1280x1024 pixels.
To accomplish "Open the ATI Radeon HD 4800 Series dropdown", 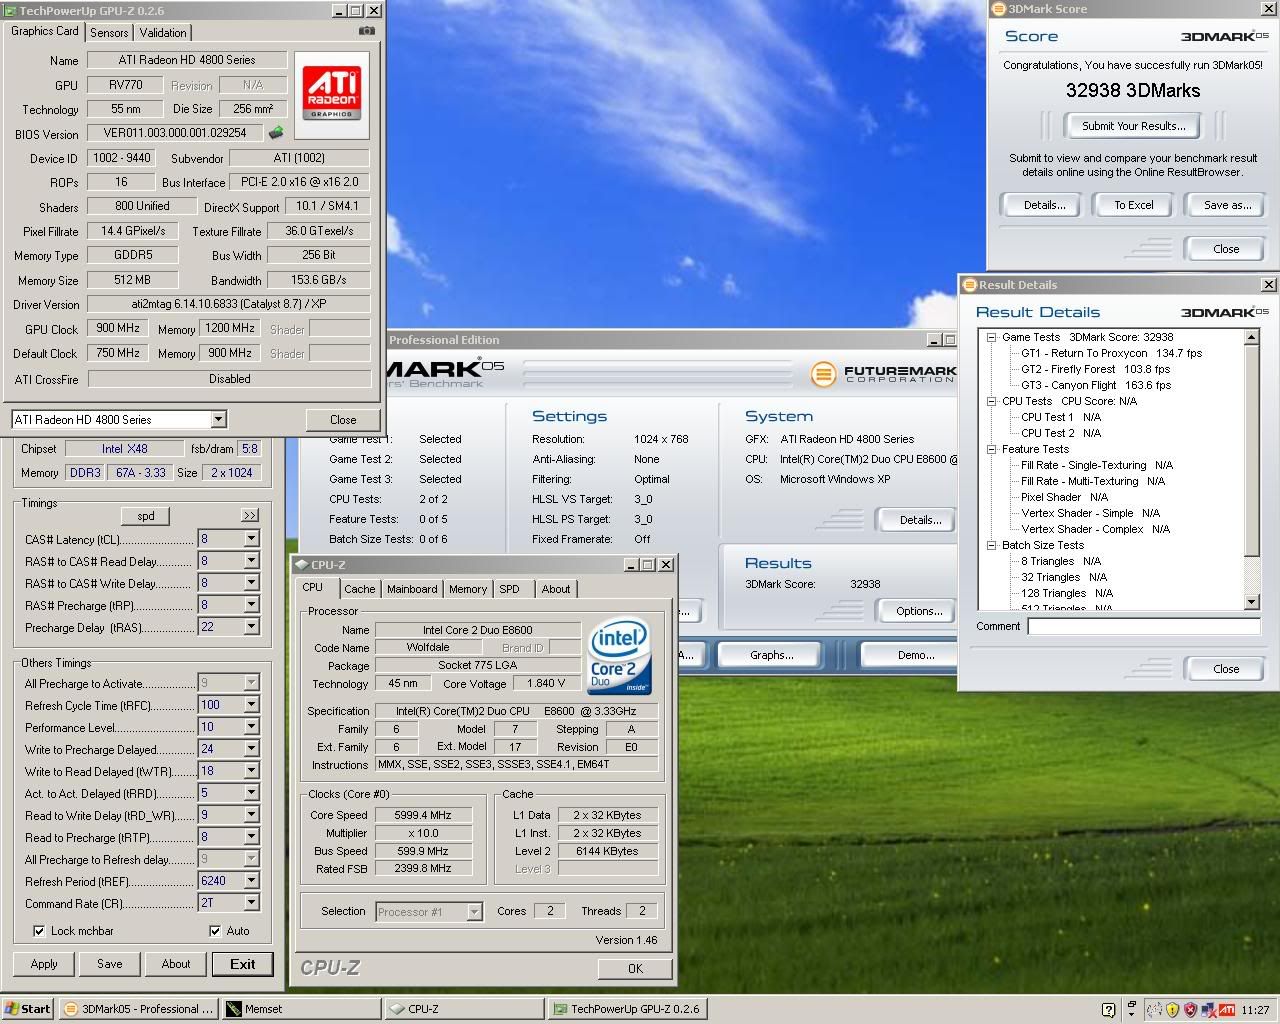I will point(218,420).
